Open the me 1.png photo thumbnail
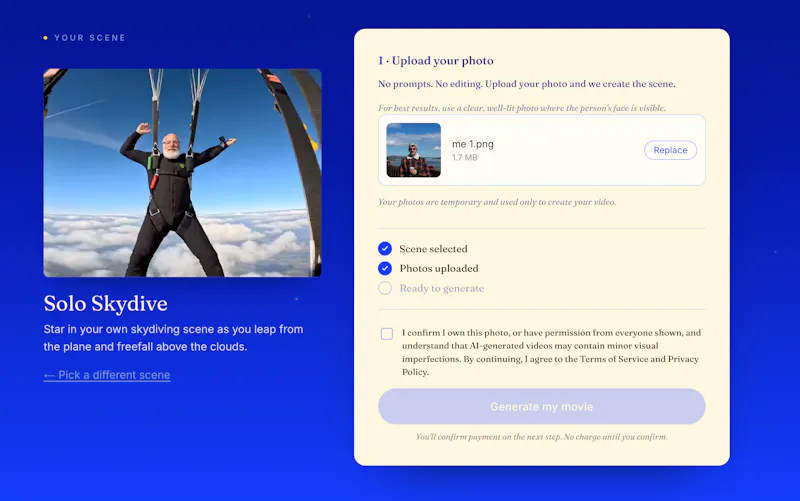The width and height of the screenshot is (800, 501). click(413, 150)
